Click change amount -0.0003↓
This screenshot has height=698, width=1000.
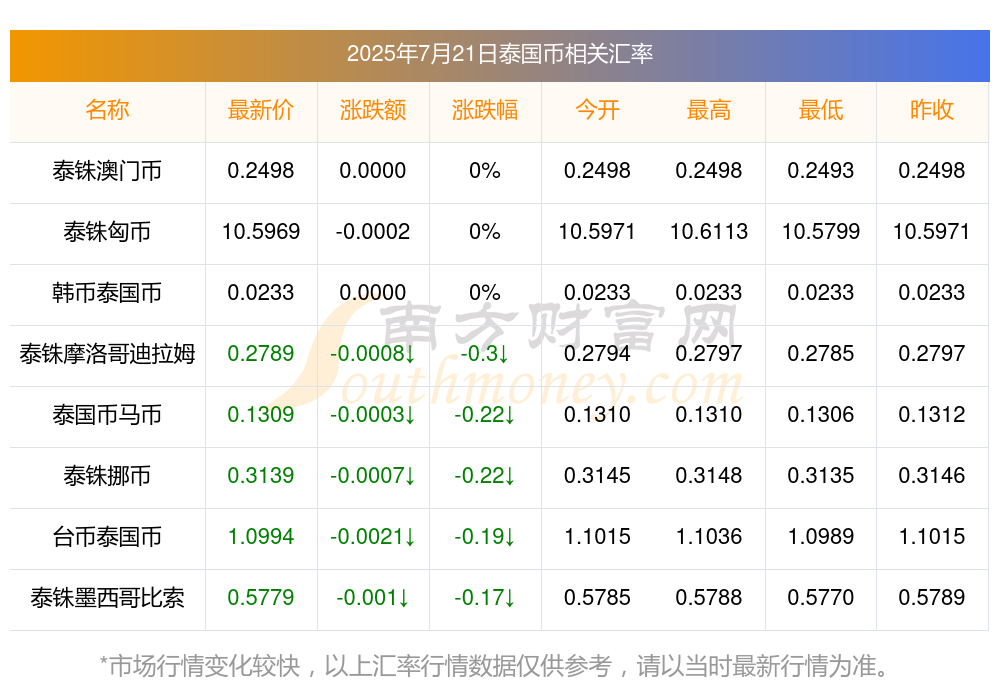pyautogui.click(x=373, y=415)
